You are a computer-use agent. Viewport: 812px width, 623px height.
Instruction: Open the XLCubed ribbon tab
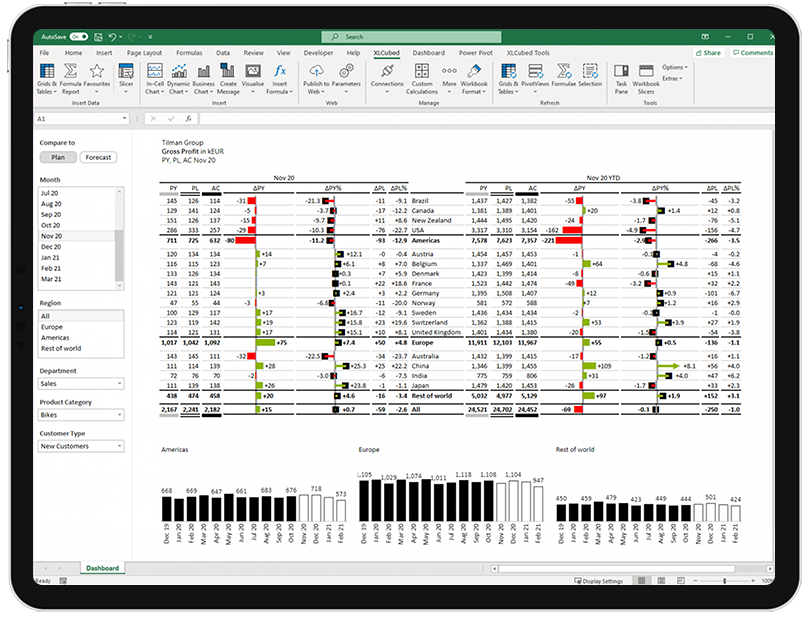click(x=386, y=53)
